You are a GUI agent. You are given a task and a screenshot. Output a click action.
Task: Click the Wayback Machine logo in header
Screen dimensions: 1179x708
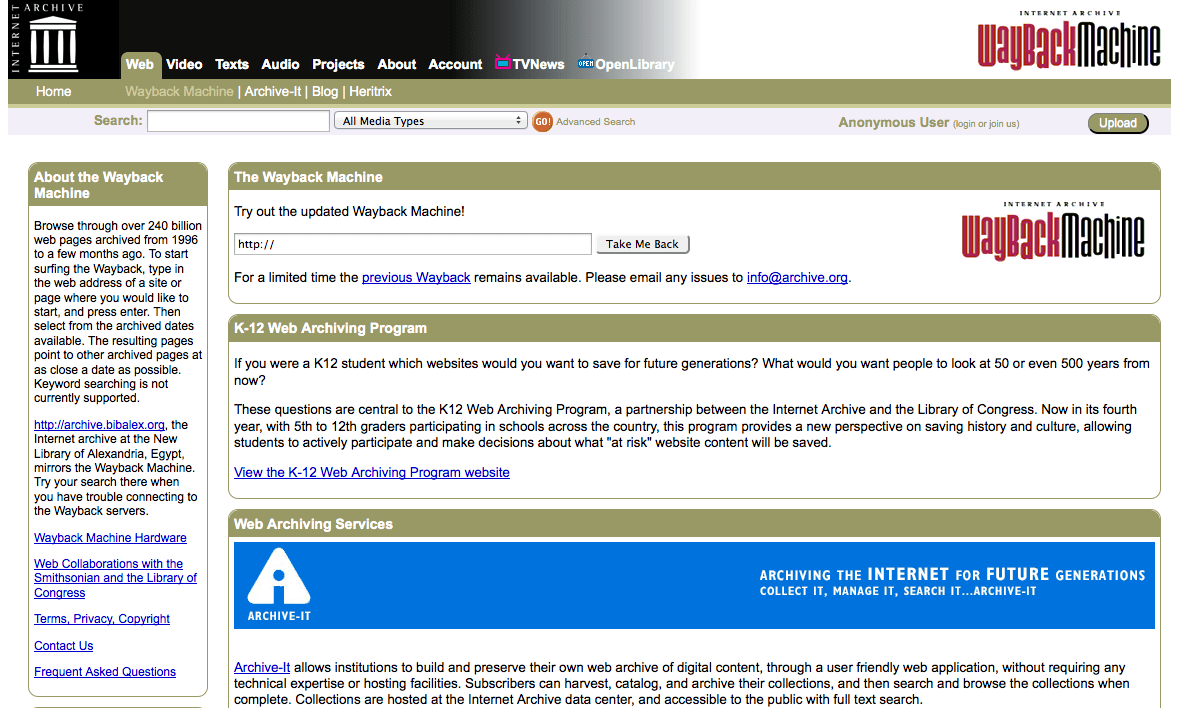click(x=1068, y=41)
